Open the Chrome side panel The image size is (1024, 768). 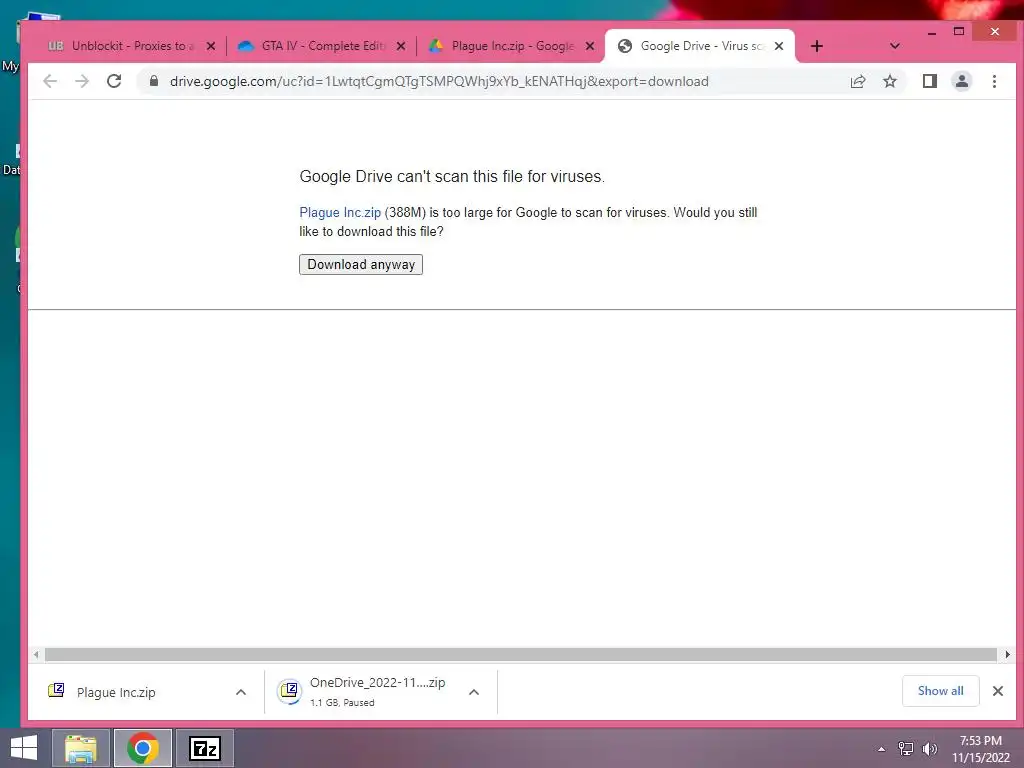pyautogui.click(x=929, y=81)
